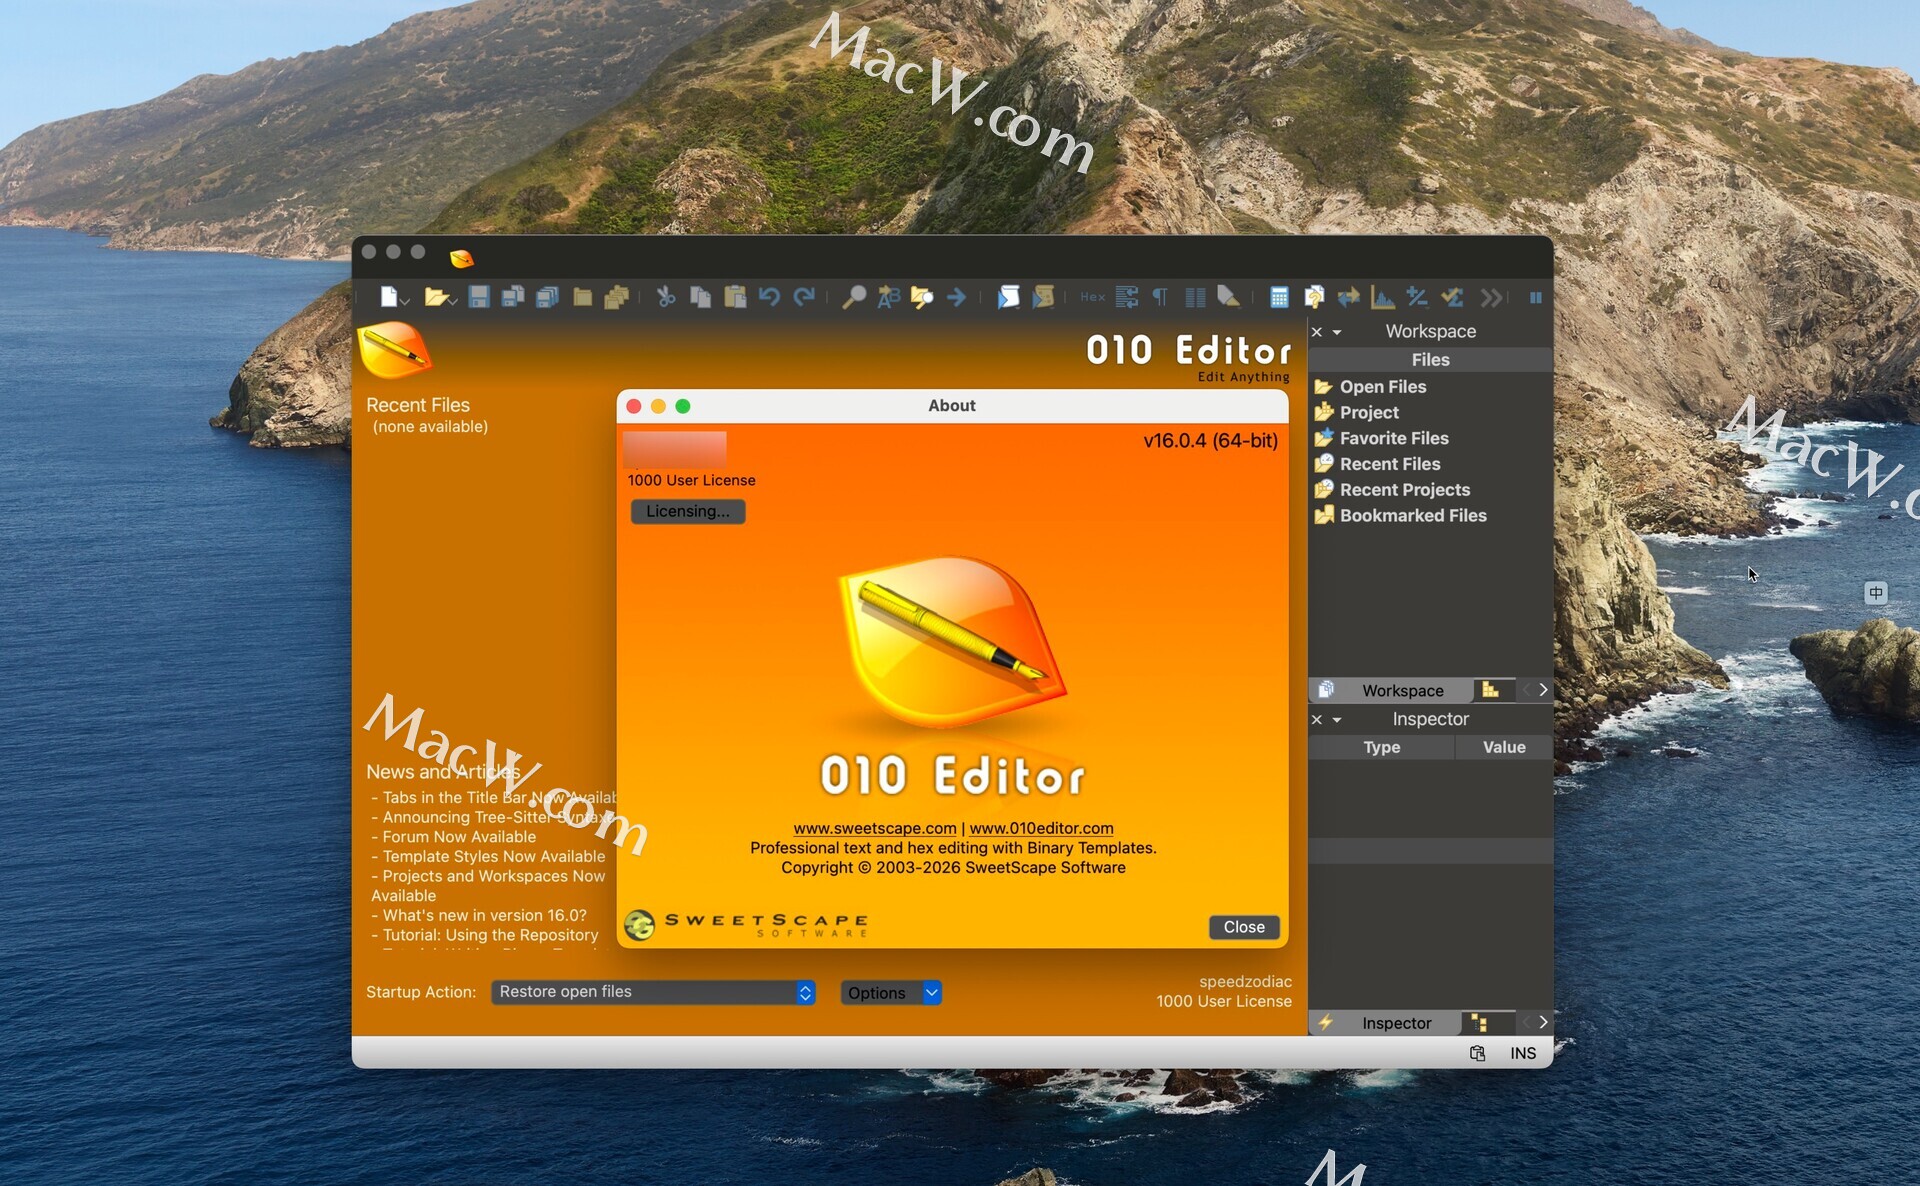Open dropdown arrow beside Open File icon
Viewport: 1920px width, 1186px height.
click(x=453, y=300)
